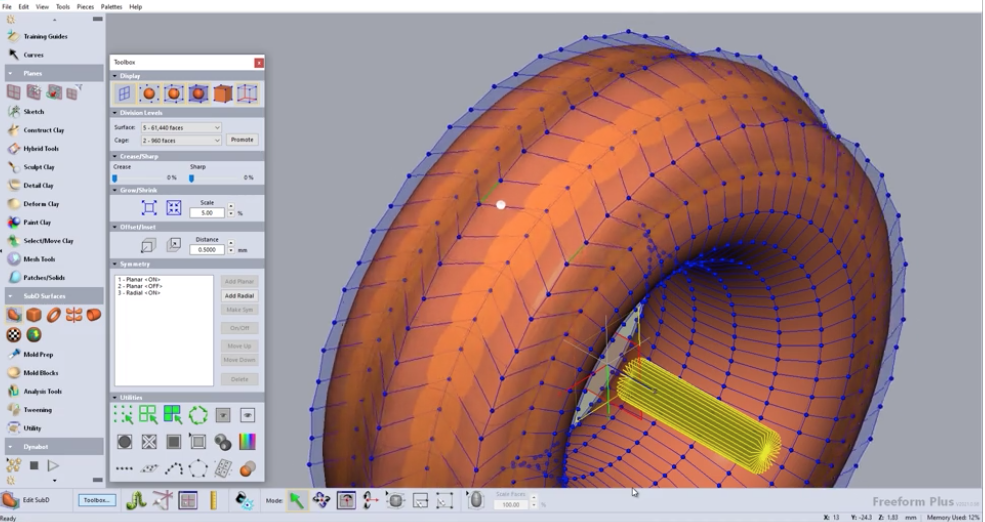Click the Scale value field
The image size is (985, 522).
point(207,213)
